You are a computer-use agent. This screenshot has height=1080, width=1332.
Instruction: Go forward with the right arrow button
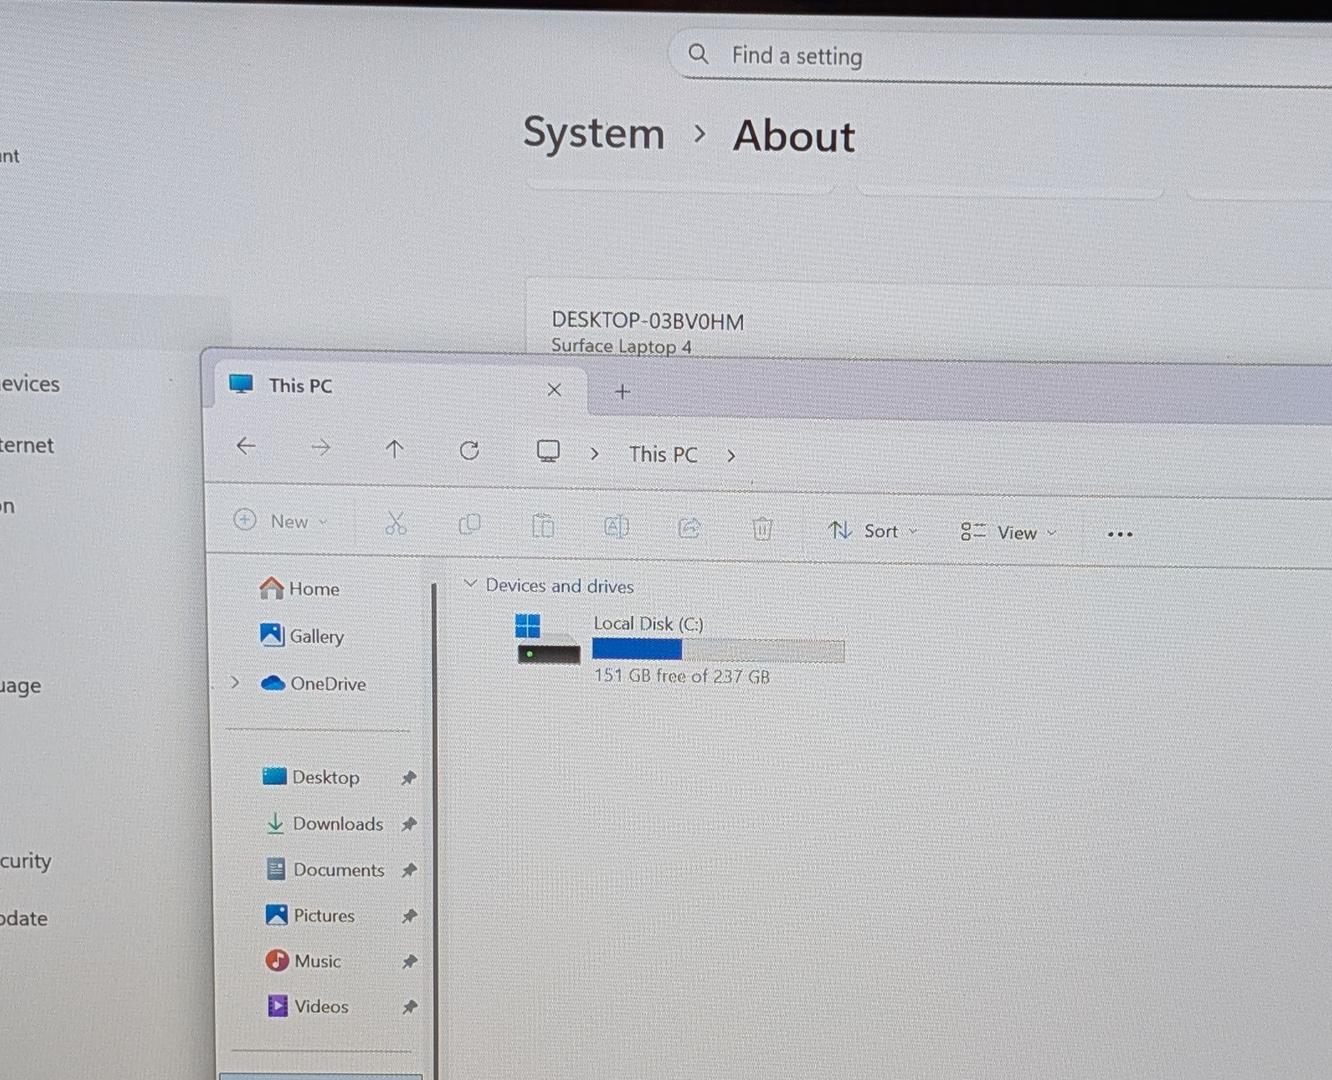tap(320, 447)
